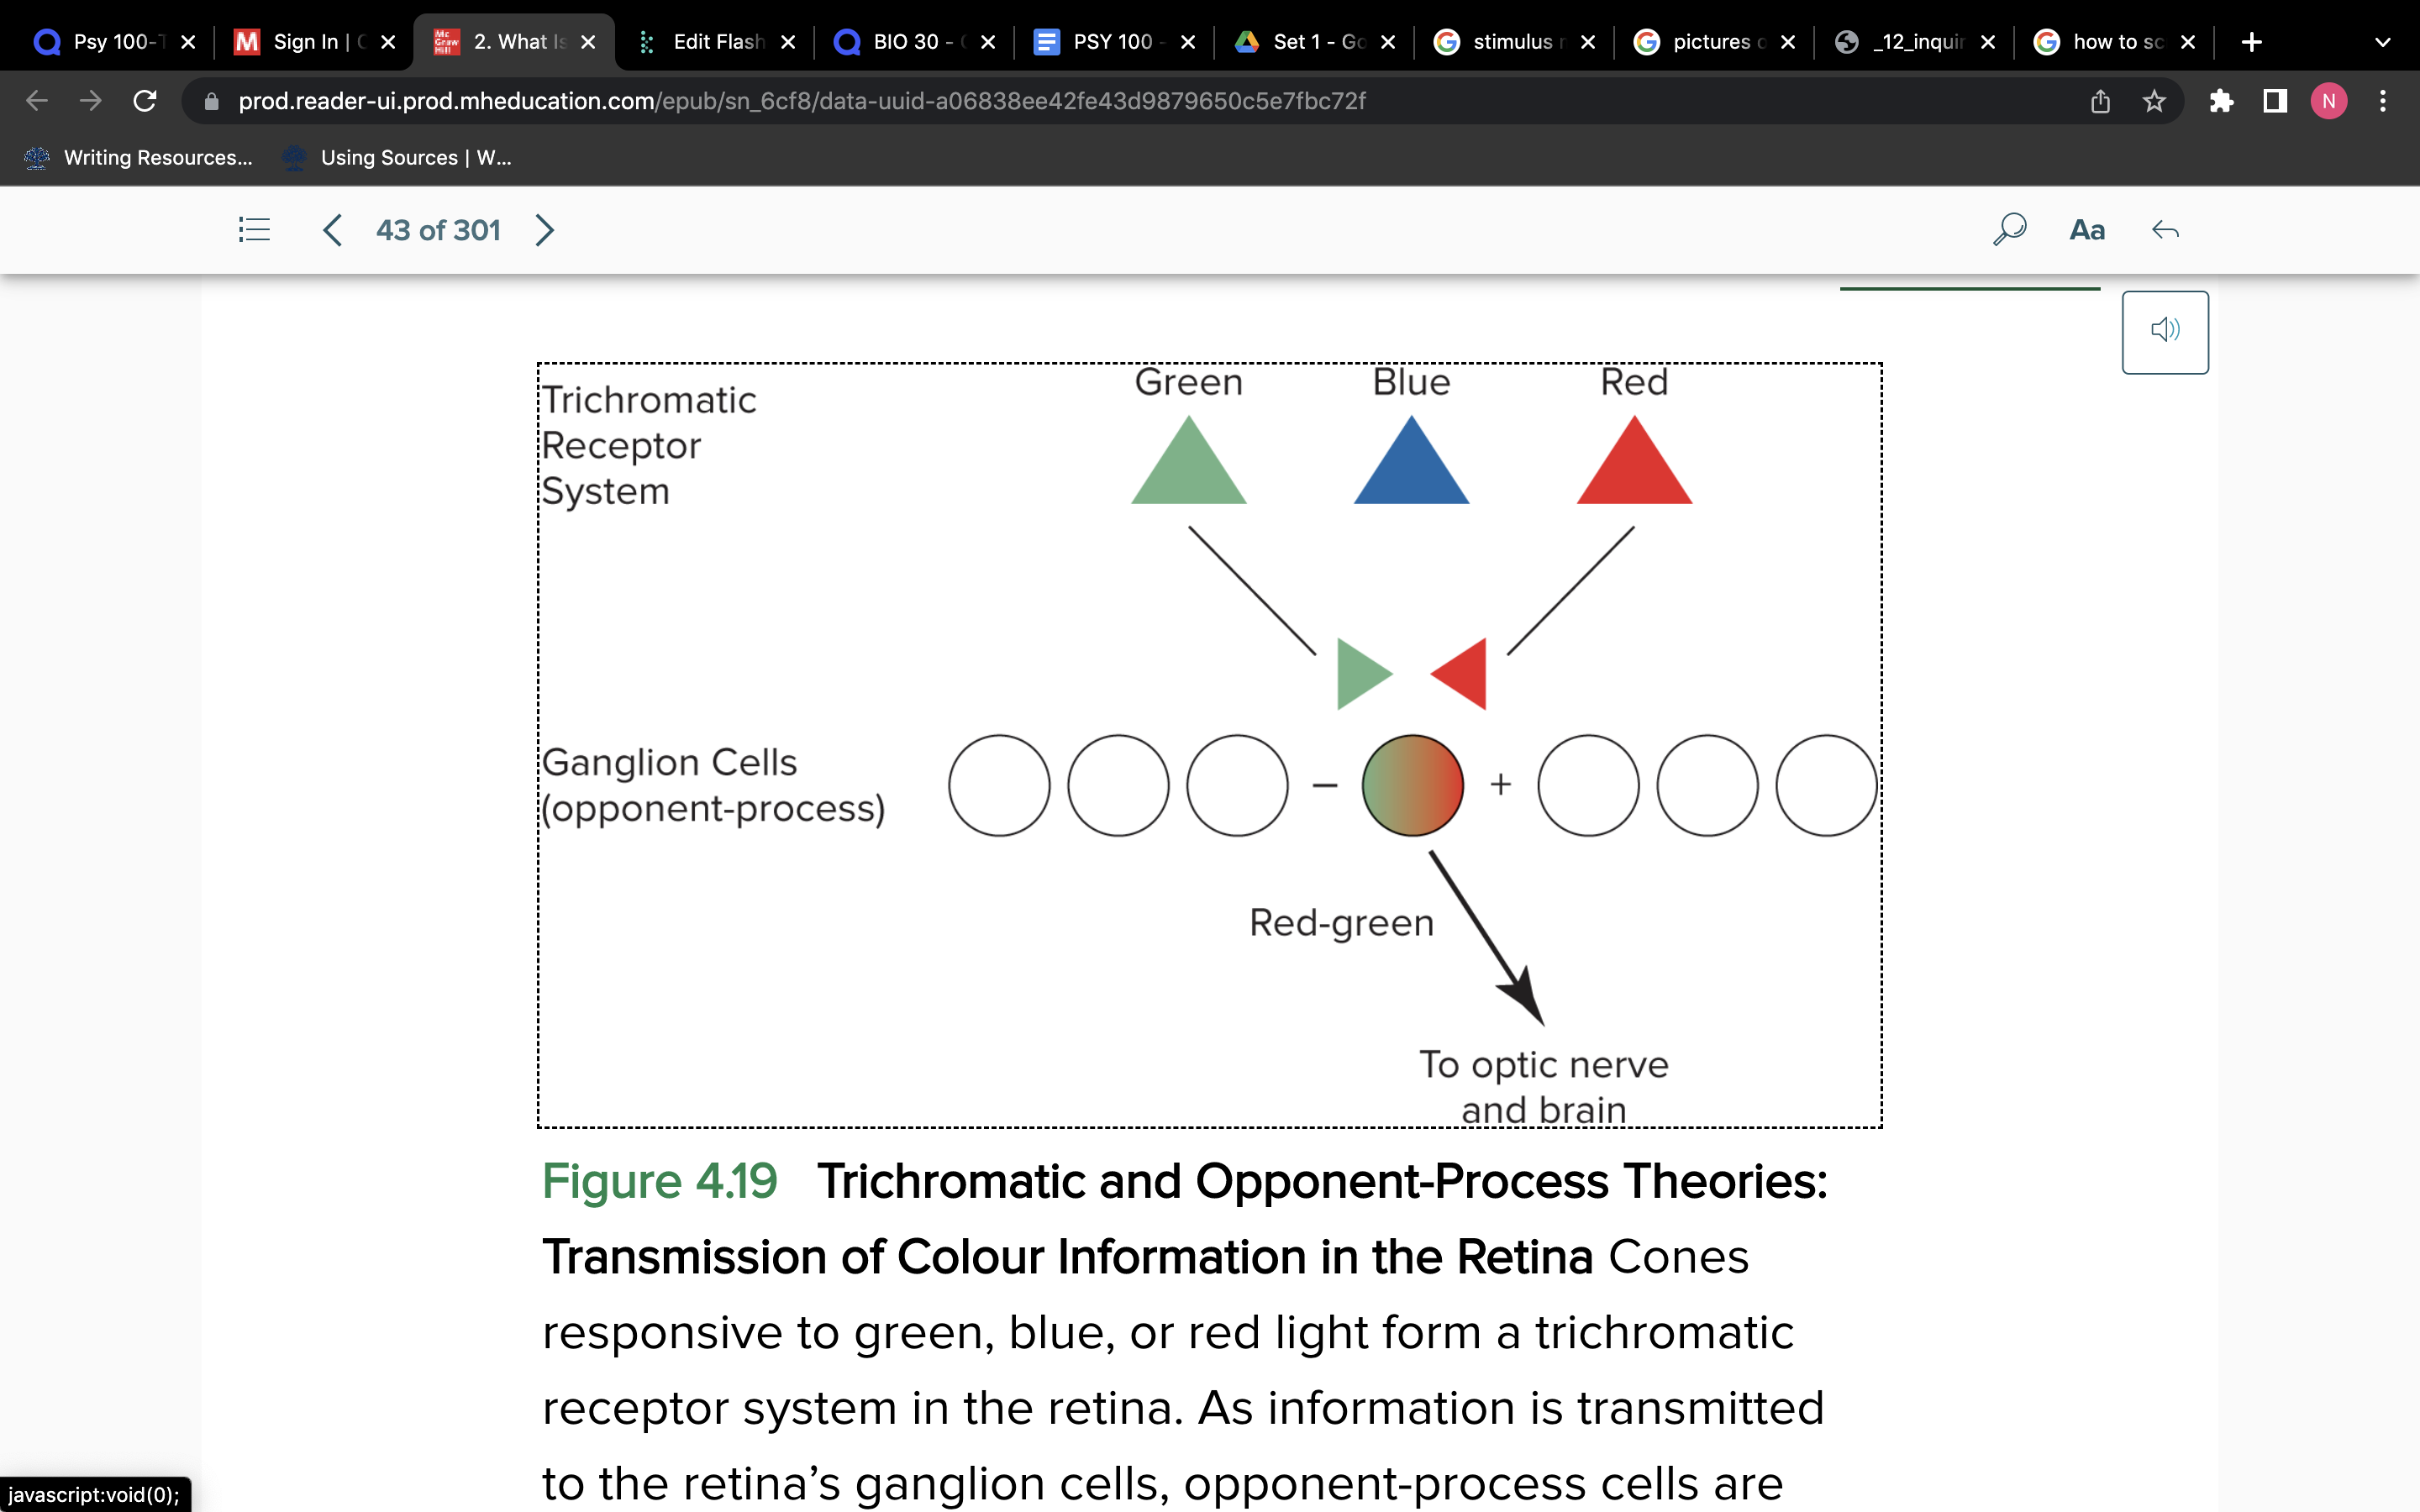The image size is (2420, 1512).
Task: Close the BIO 30 tab
Action: click(x=988, y=41)
